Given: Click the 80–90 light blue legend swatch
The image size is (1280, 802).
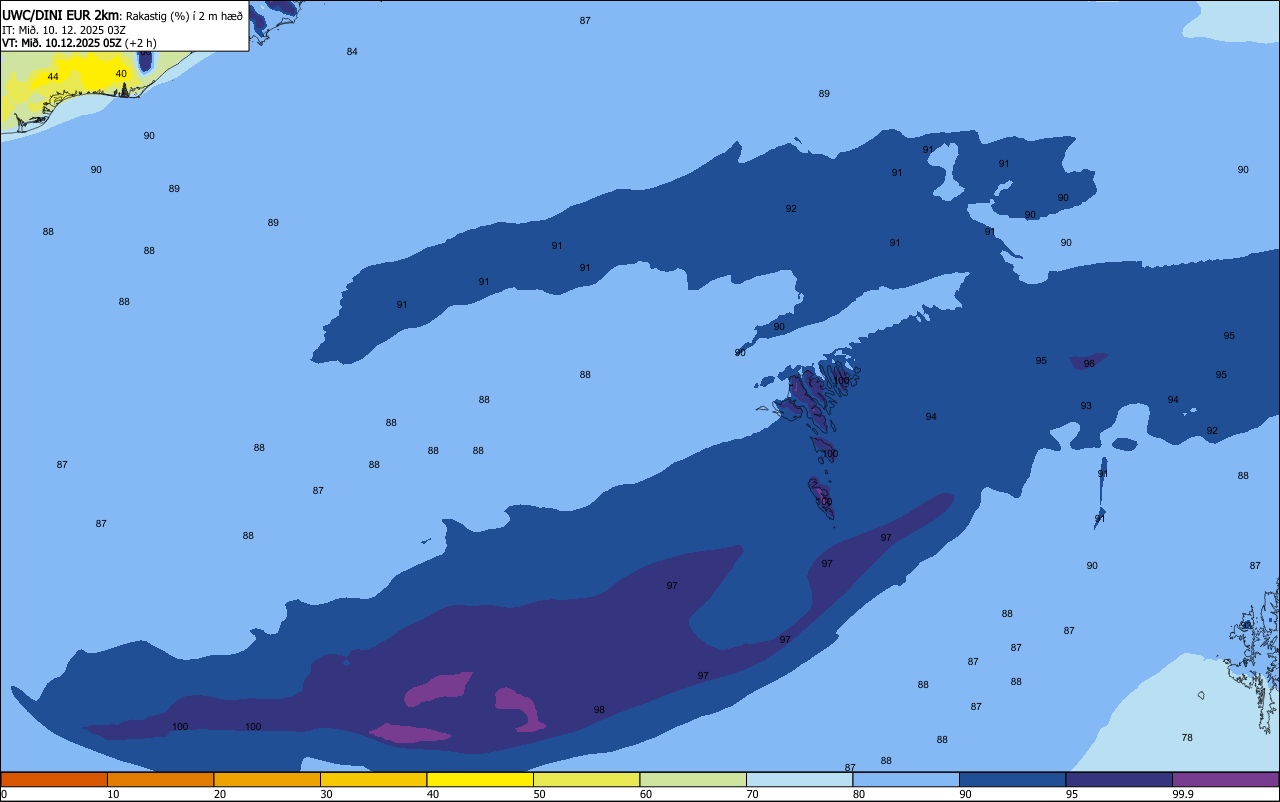Looking at the screenshot, I should (x=906, y=779).
